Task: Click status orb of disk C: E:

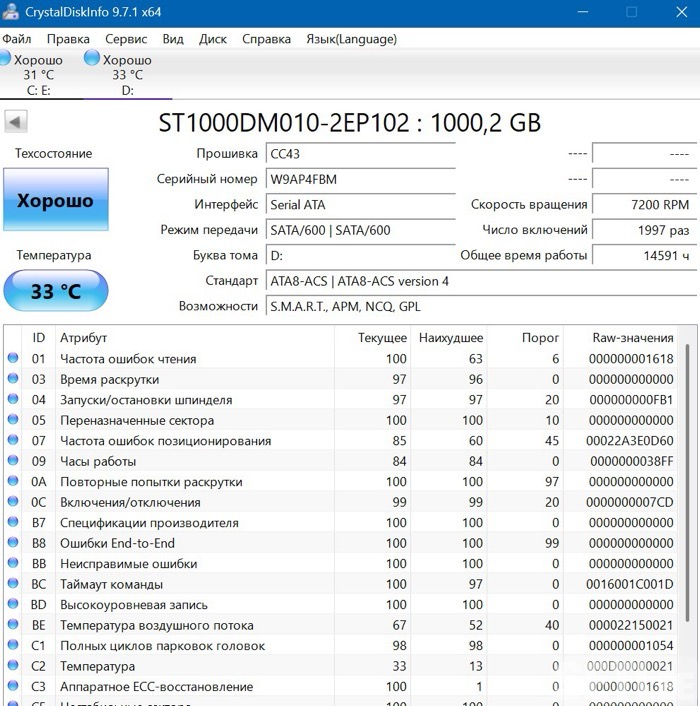Action: tap(4, 58)
